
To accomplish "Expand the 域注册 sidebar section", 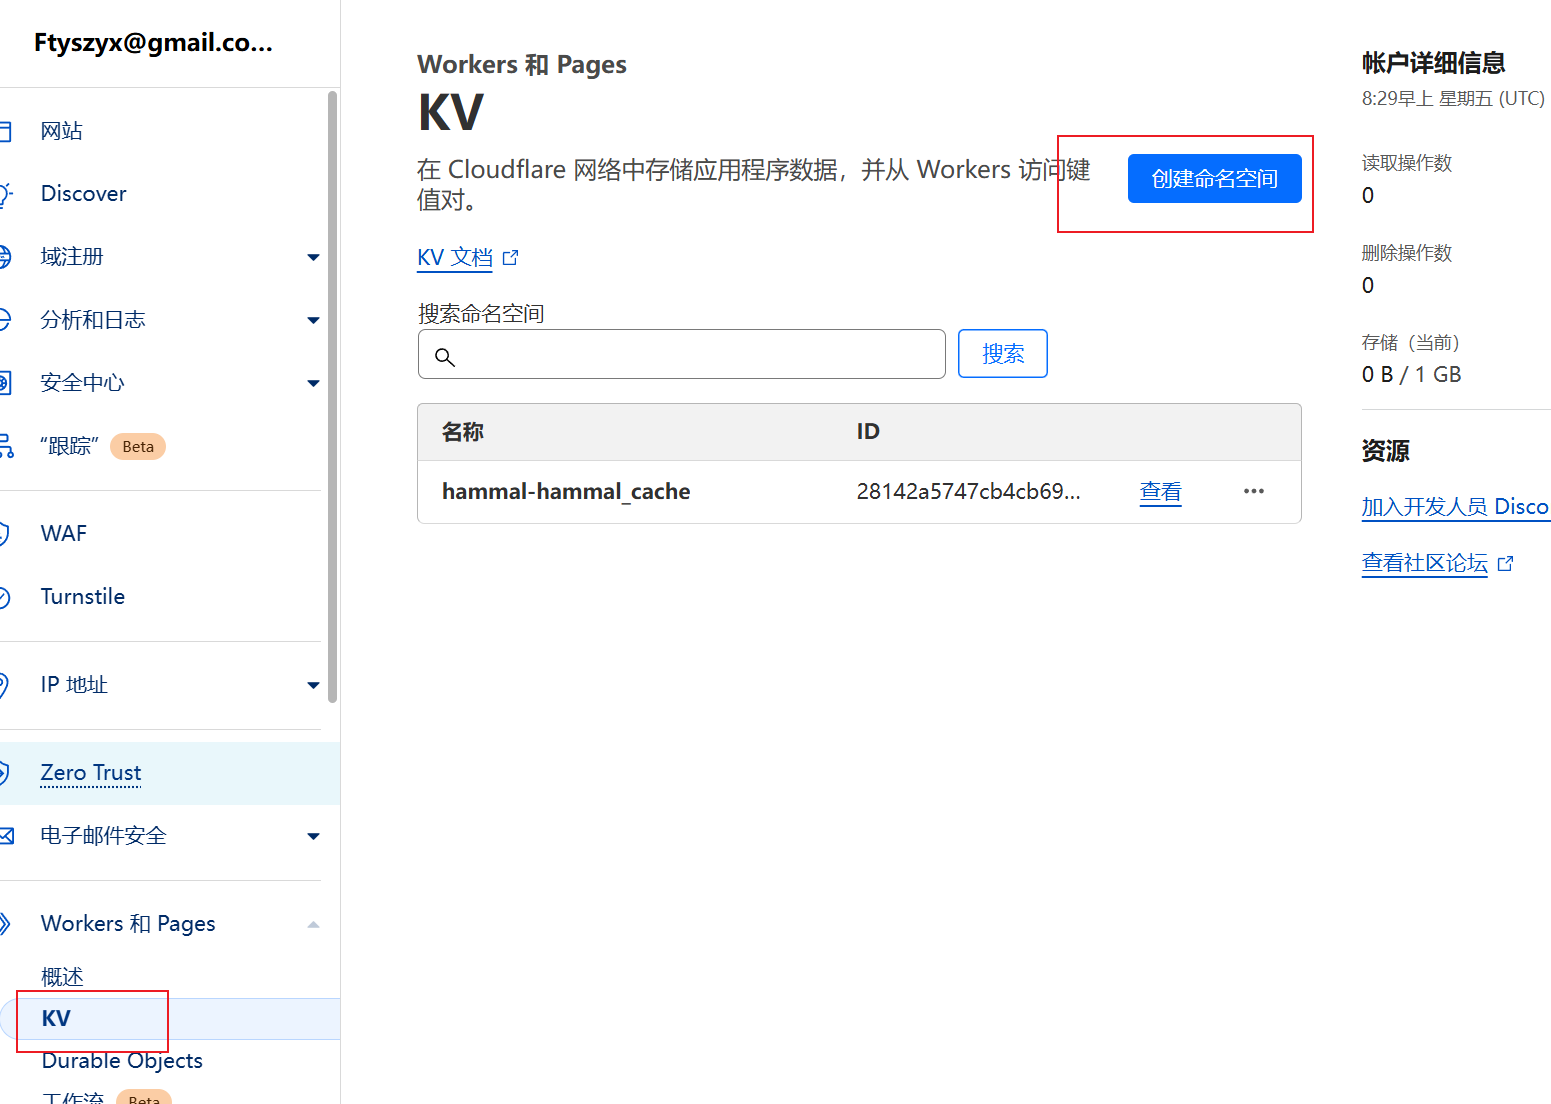I will (313, 258).
